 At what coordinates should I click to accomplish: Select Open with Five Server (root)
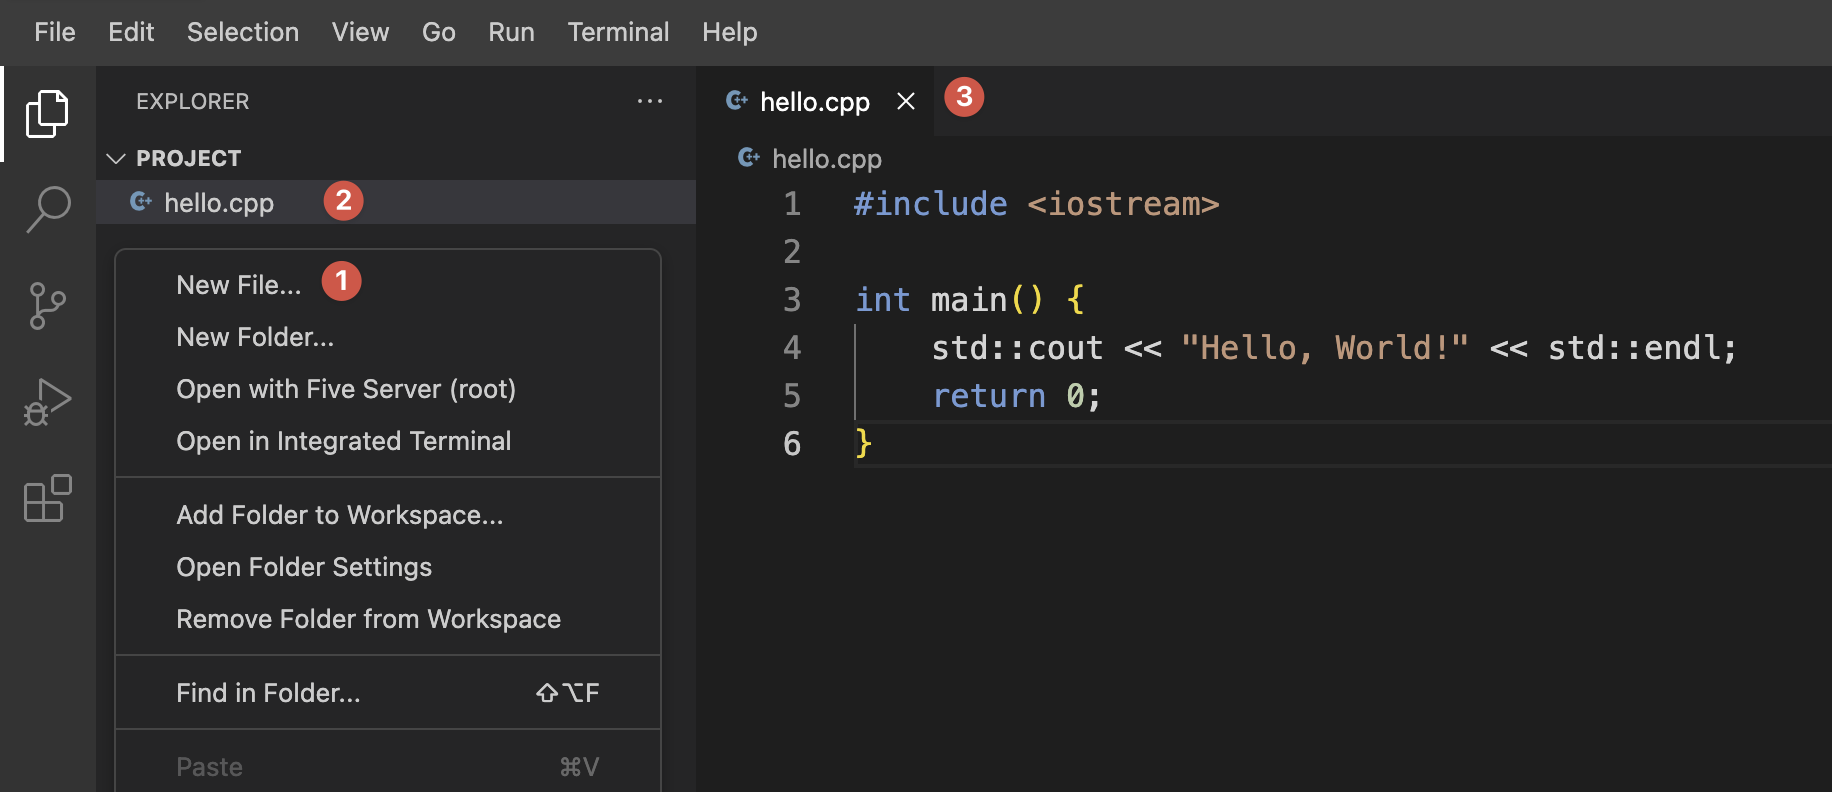pos(345,389)
